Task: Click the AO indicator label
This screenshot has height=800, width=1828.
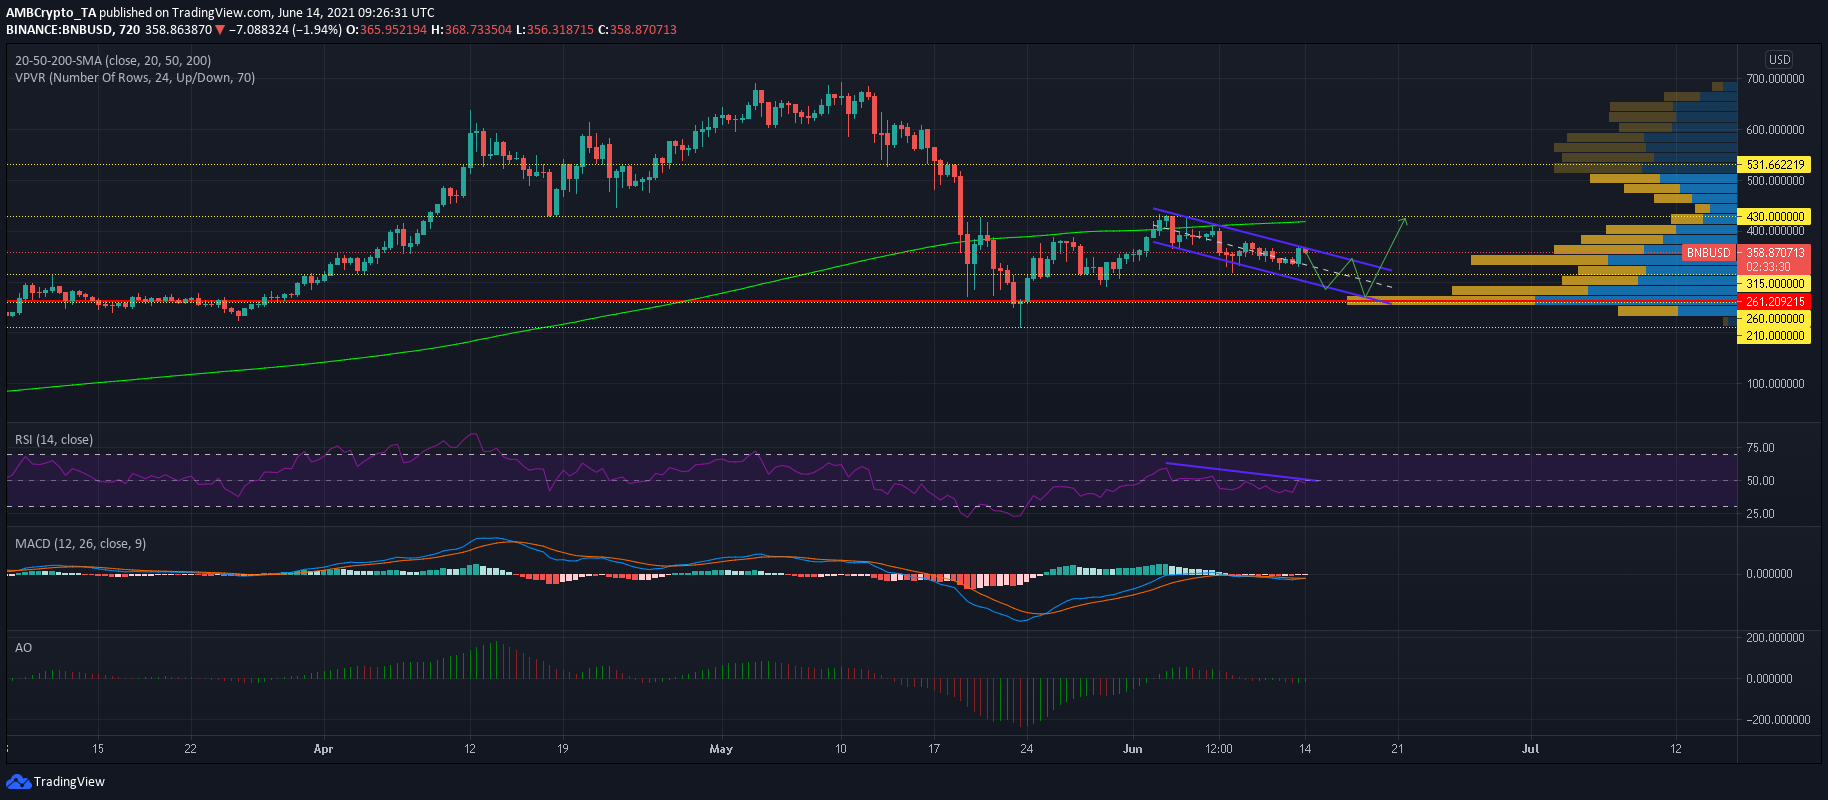Action: 23,647
